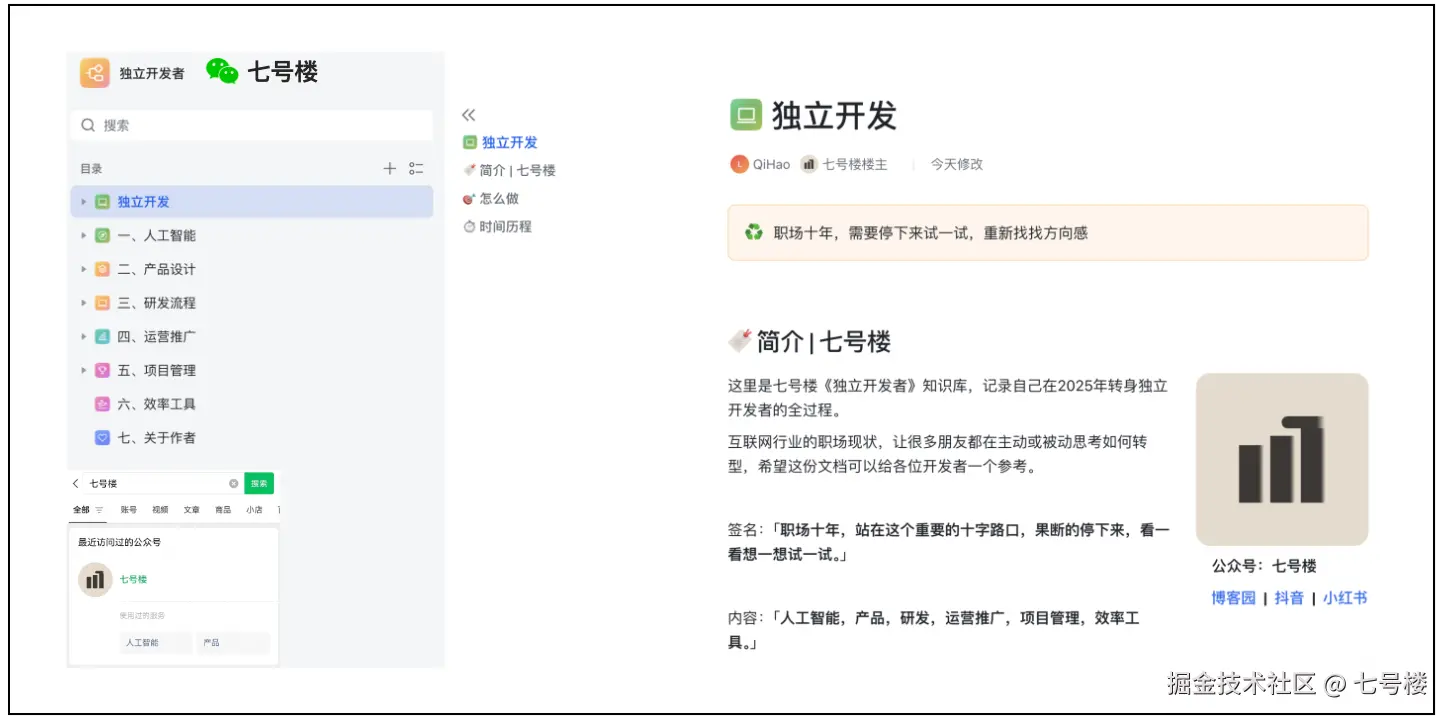Switch to the 视频 tab
Image resolution: width=1448 pixels, height=718 pixels.
pyautogui.click(x=160, y=509)
